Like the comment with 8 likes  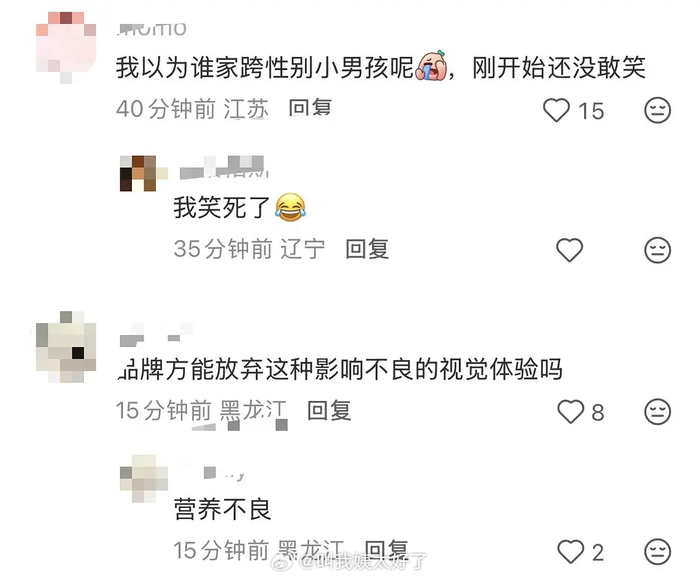(571, 411)
